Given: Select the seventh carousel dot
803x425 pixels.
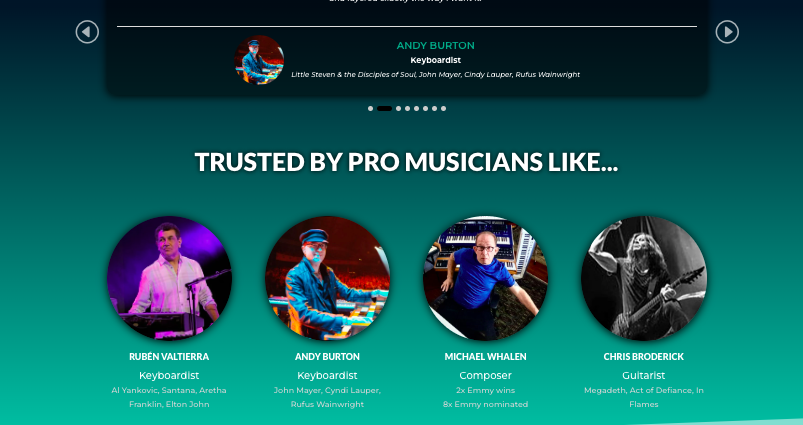Looking at the screenshot, I should click(434, 109).
